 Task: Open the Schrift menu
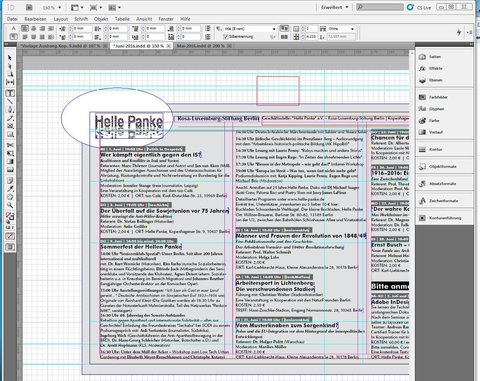[x=81, y=19]
